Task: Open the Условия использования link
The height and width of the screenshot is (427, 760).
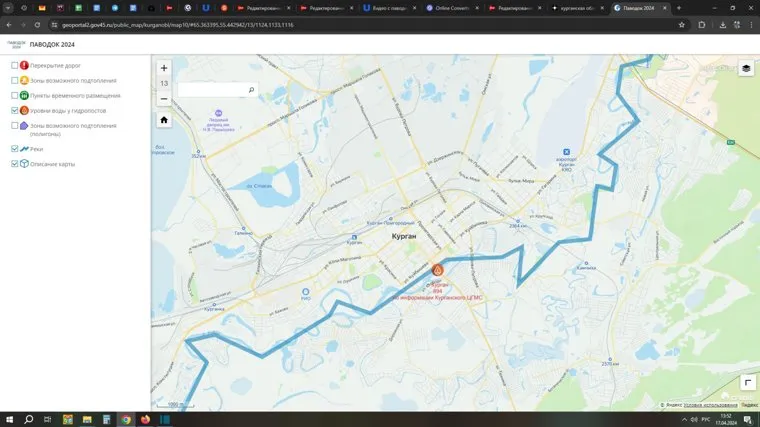Action: 710,405
